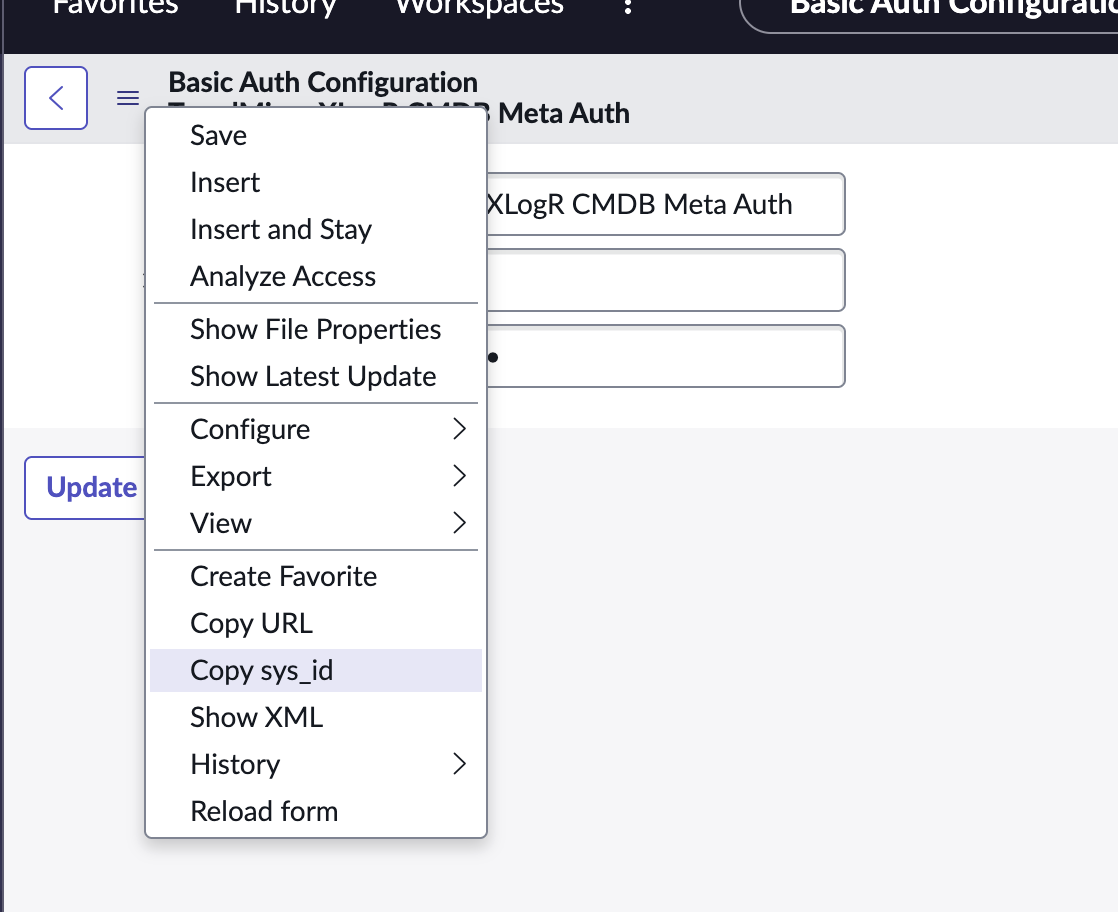Choose Insert and Stay option
Image resolution: width=1118 pixels, height=912 pixels.
coord(280,229)
